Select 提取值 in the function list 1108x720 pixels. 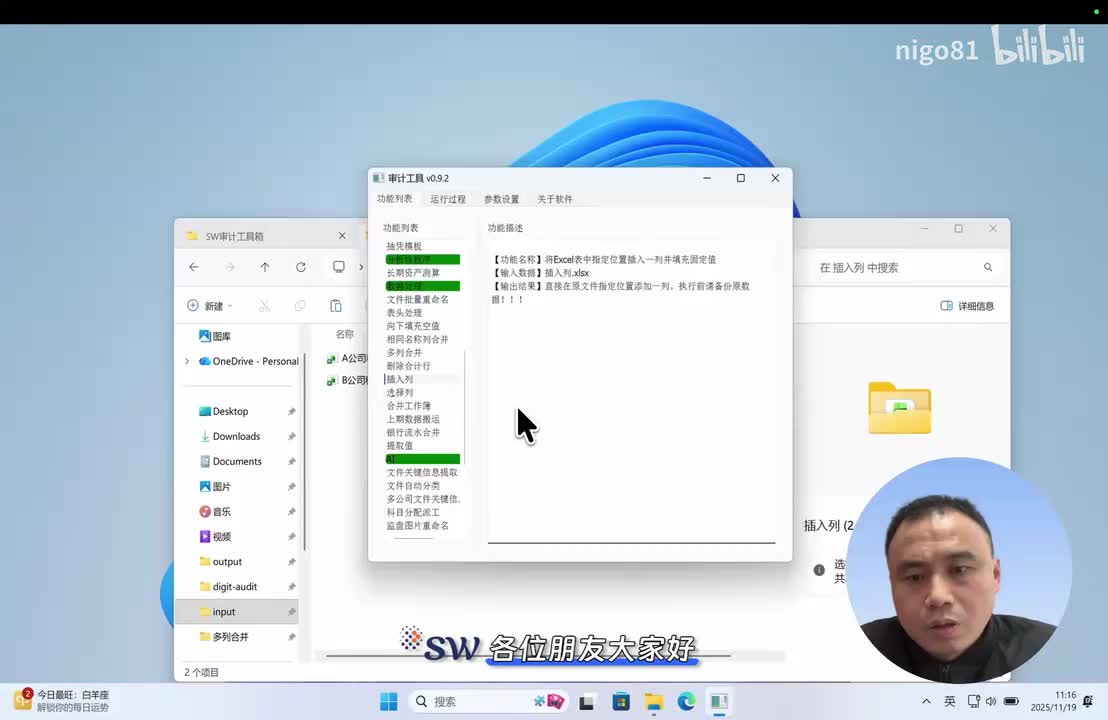(x=400, y=446)
